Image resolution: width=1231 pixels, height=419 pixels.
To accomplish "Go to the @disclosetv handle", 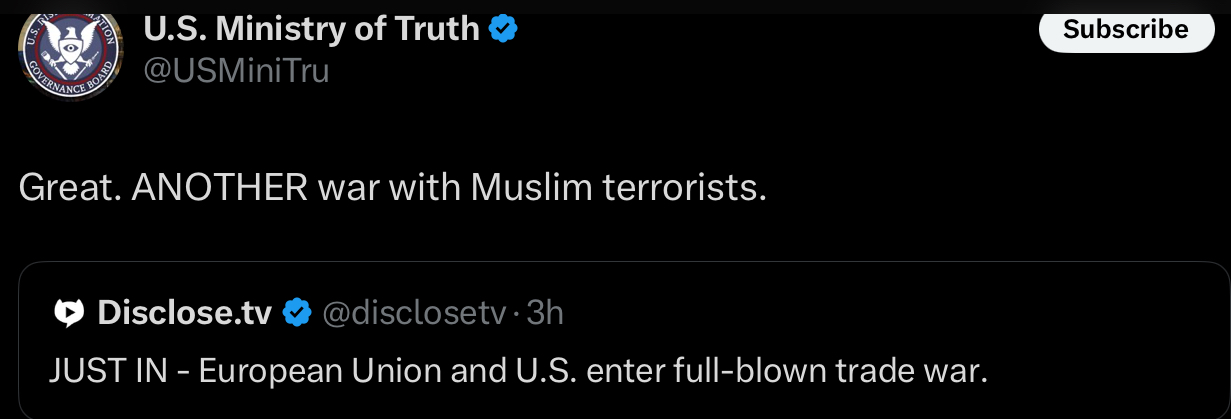I will pos(414,313).
